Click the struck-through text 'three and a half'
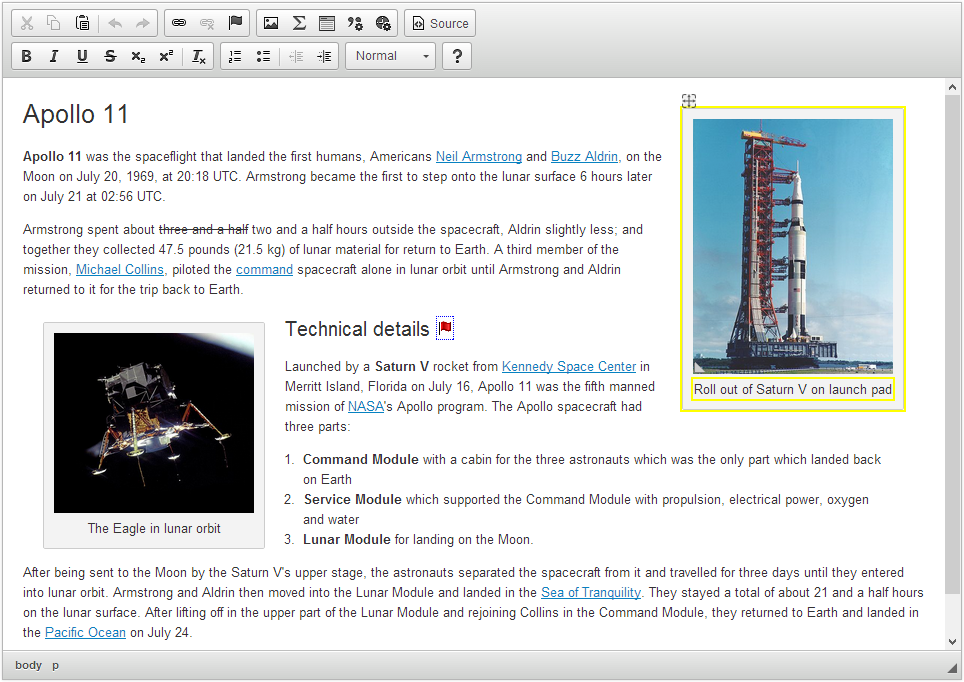 203,229
